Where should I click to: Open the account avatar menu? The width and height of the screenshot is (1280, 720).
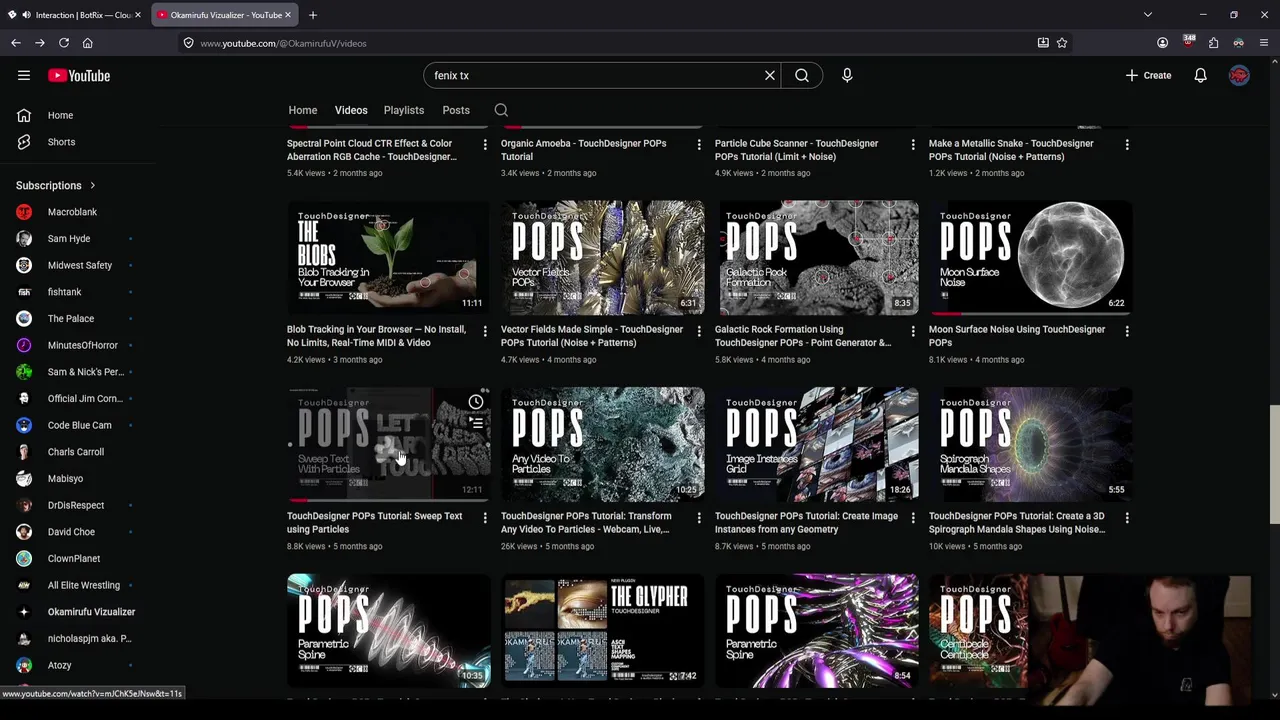pos(1239,75)
